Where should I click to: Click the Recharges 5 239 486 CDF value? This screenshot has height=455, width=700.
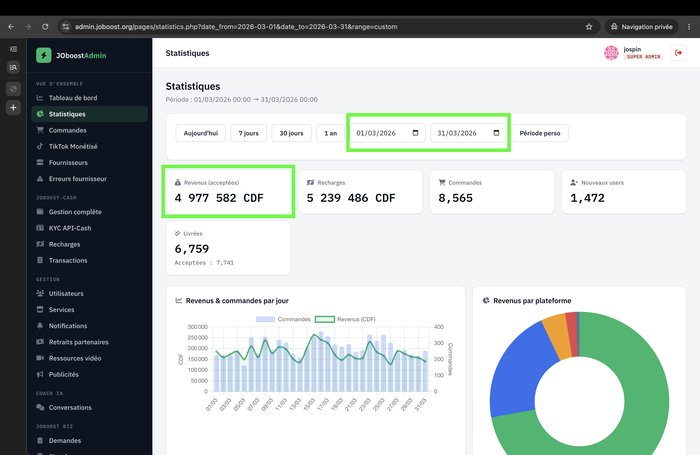pos(351,198)
